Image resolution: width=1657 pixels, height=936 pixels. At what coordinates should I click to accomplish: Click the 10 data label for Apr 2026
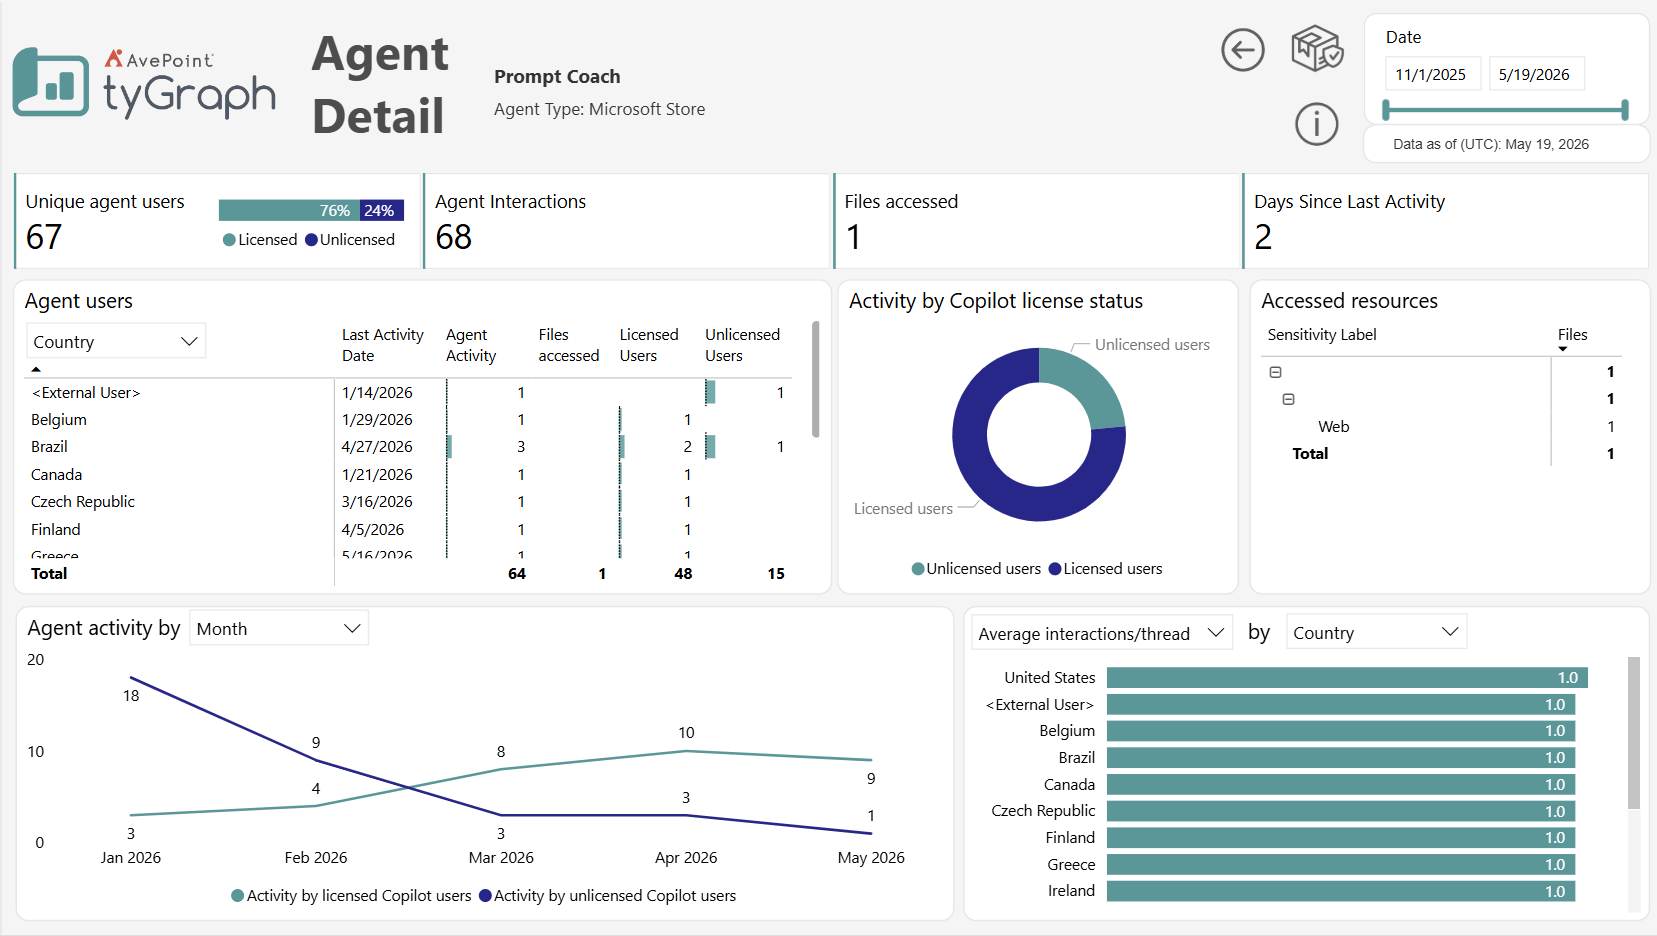686,733
